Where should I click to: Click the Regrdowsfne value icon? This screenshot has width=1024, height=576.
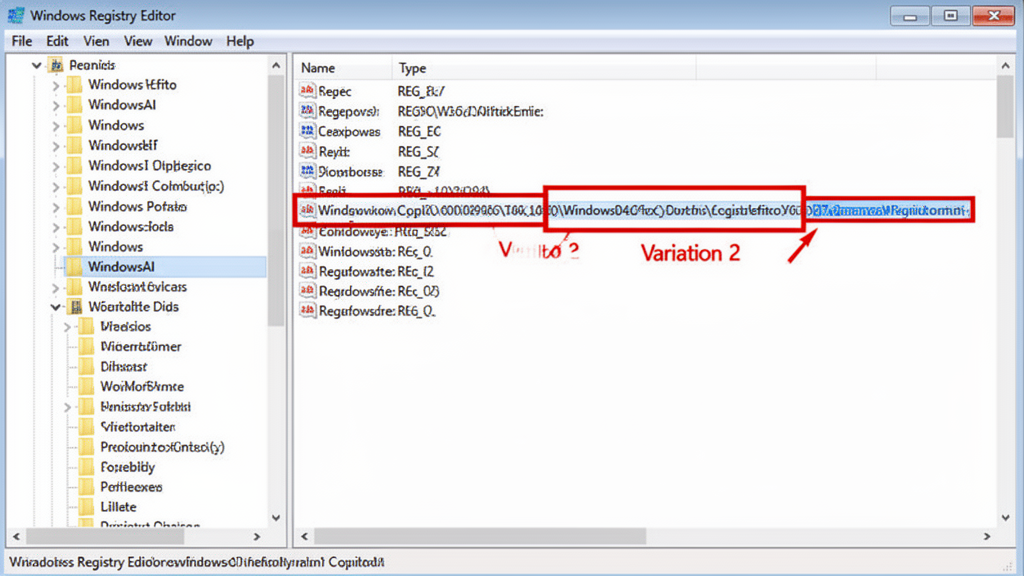[307, 291]
